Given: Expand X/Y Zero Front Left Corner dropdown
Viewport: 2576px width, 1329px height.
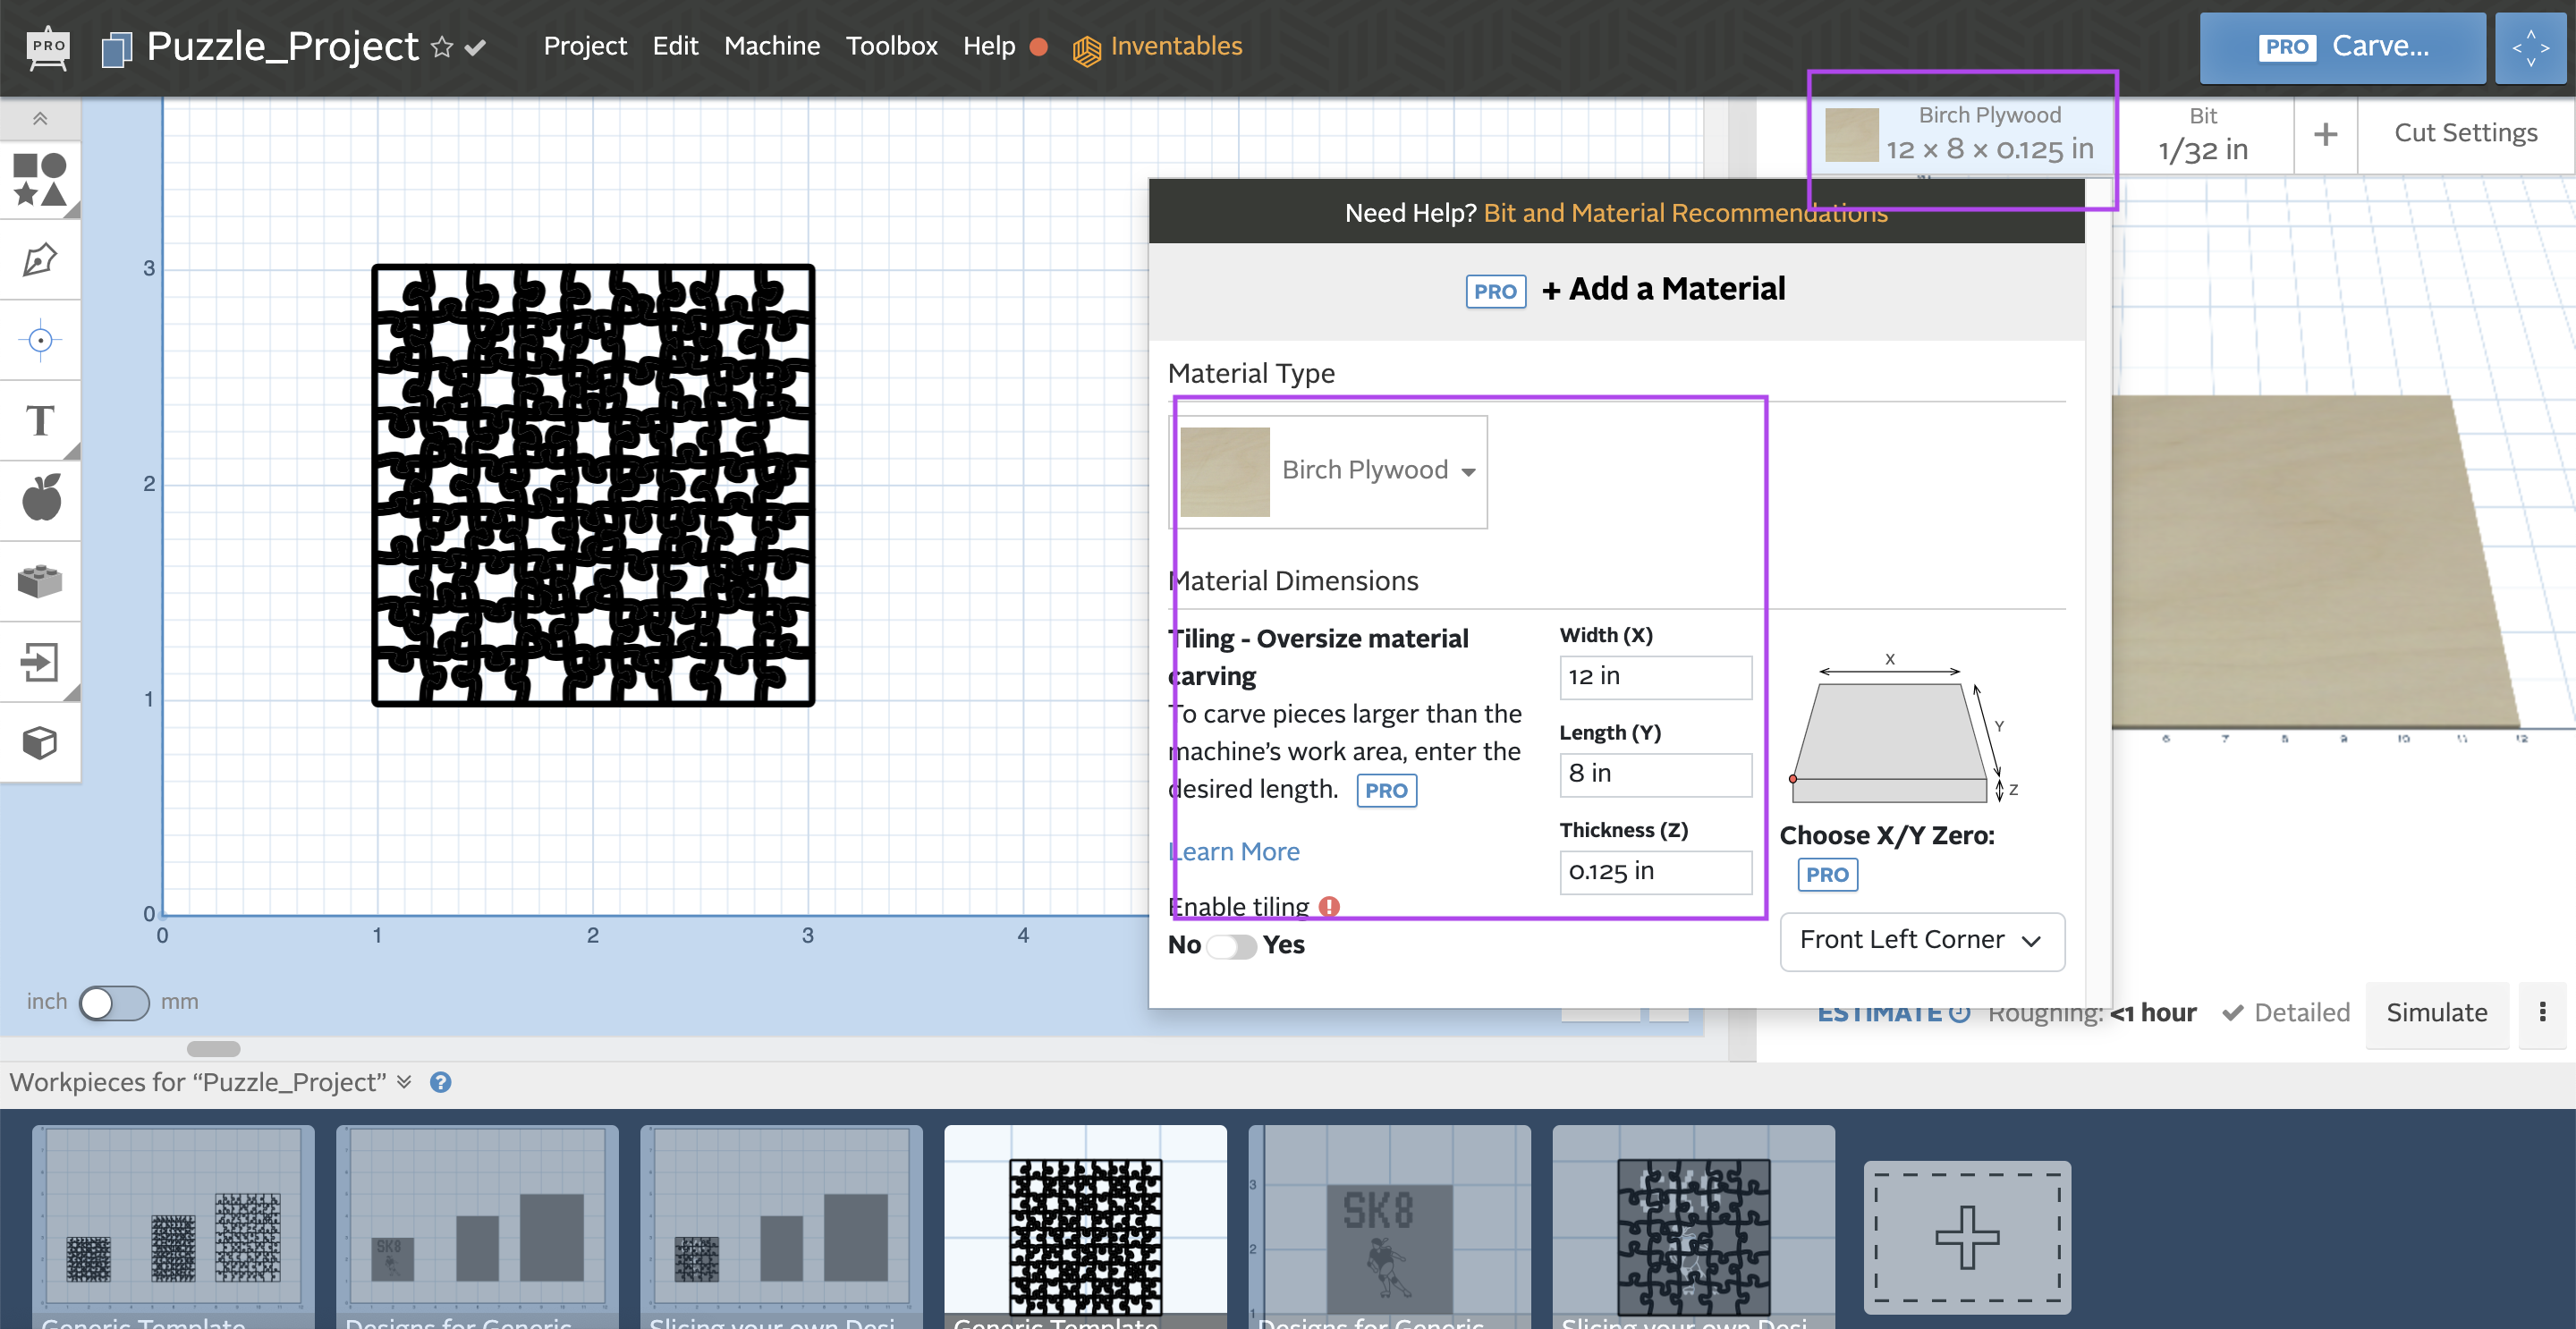Looking at the screenshot, I should coord(1920,939).
